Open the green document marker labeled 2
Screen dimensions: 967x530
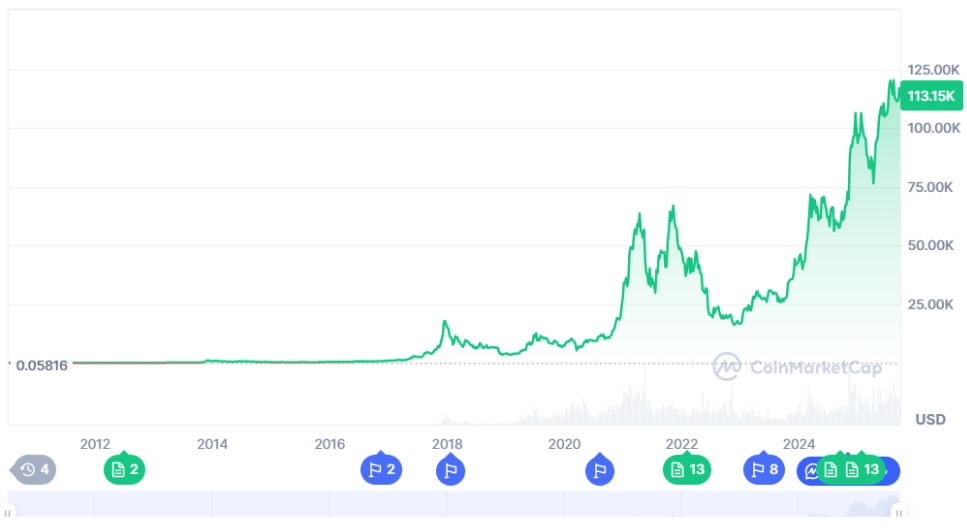(x=124, y=469)
